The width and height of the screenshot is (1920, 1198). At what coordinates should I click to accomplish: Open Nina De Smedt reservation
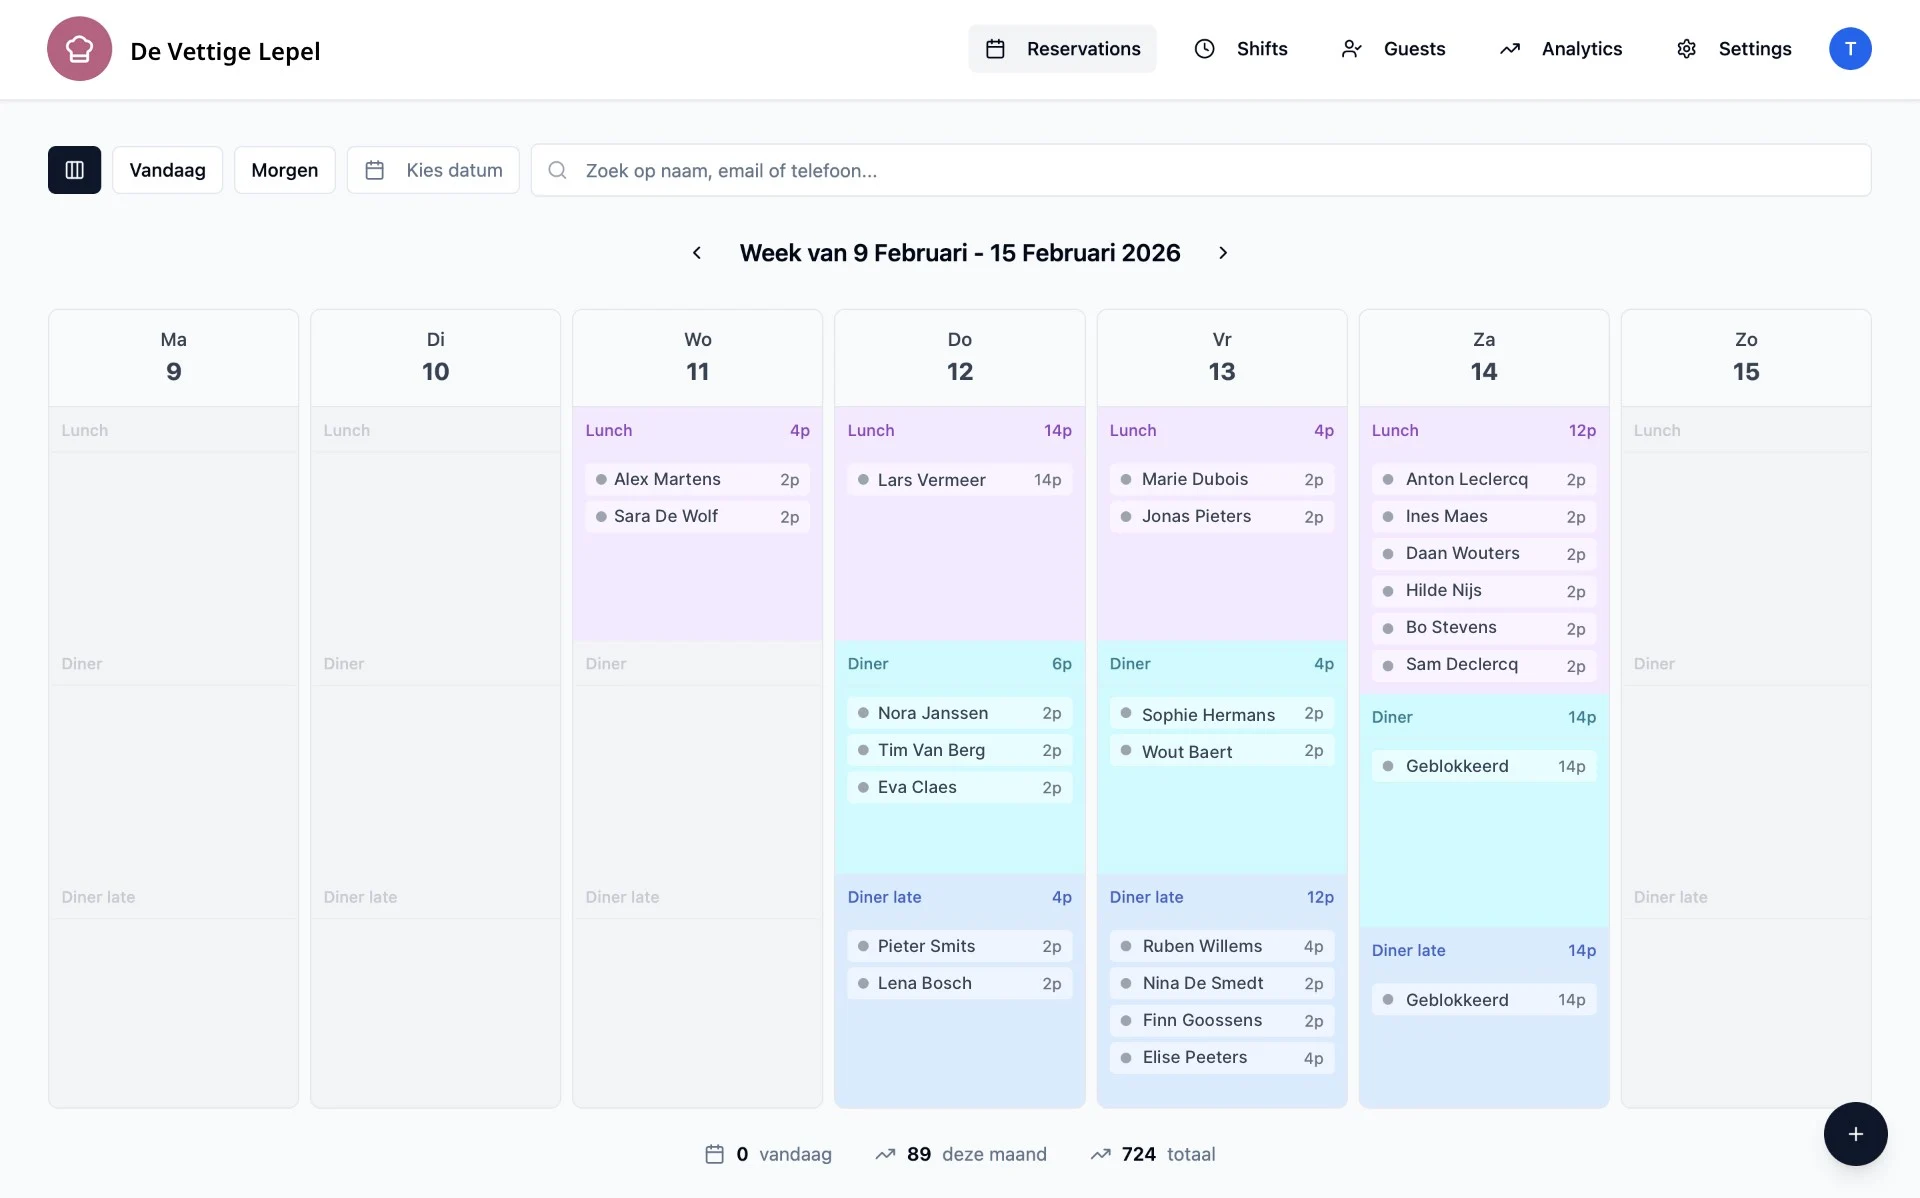click(1222, 983)
